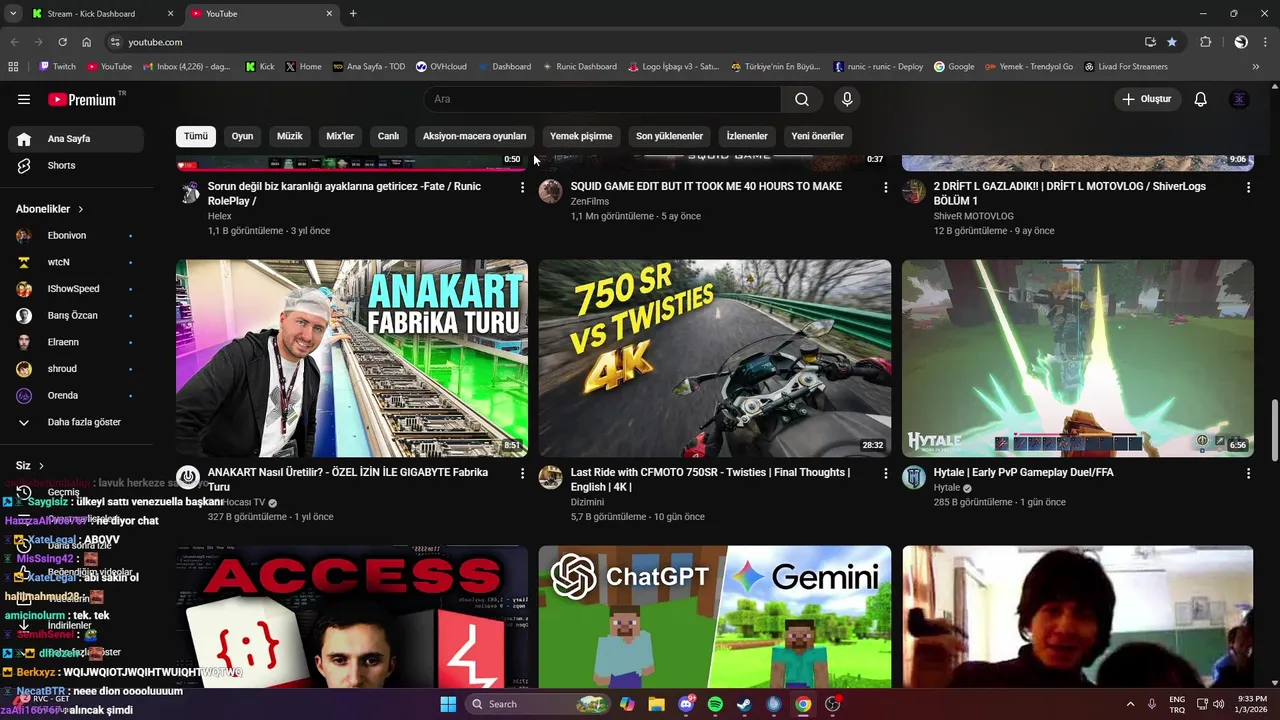Expand the Siz section
Image resolution: width=1280 pixels, height=720 pixels.
point(30,466)
